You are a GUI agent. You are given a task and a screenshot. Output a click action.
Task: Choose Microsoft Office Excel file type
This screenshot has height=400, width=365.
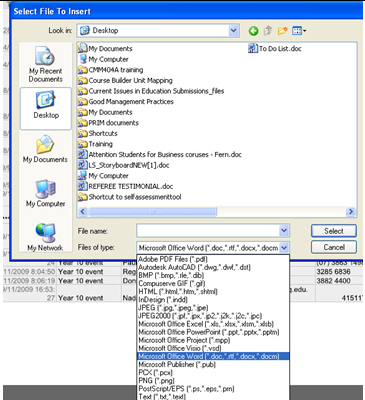click(213, 324)
